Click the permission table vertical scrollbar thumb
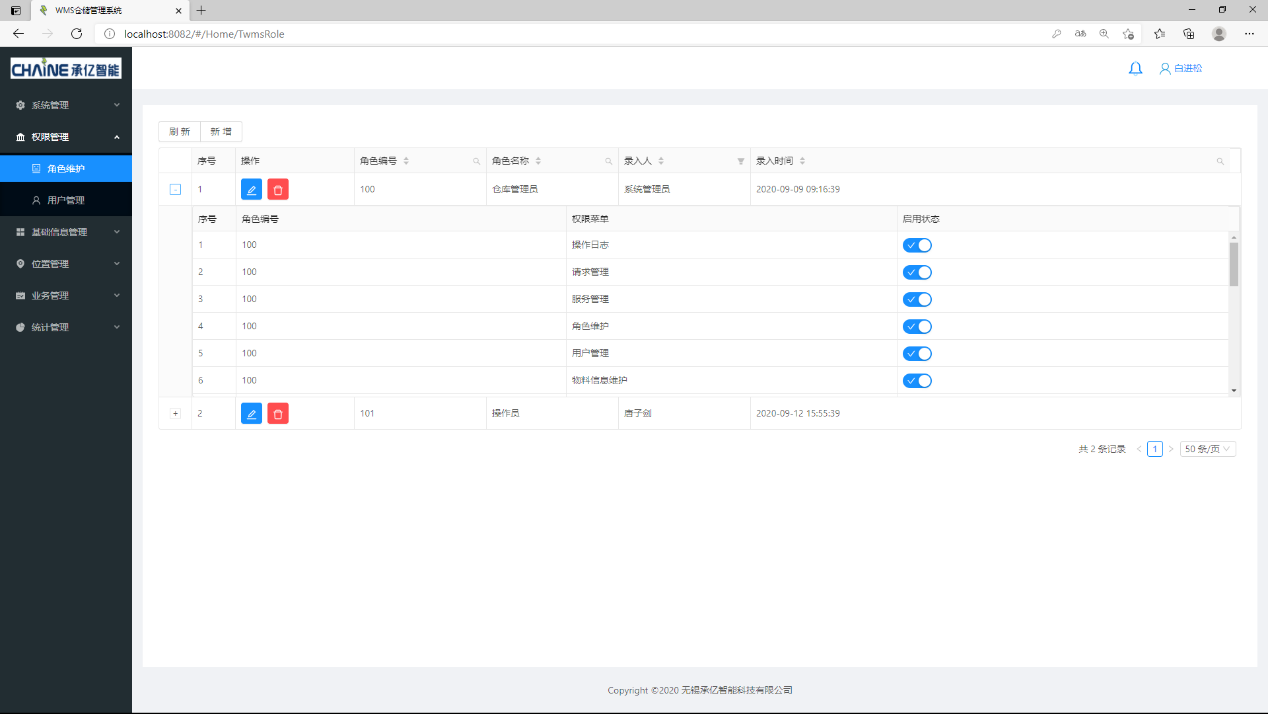The width and height of the screenshot is (1268, 714). [x=1234, y=264]
